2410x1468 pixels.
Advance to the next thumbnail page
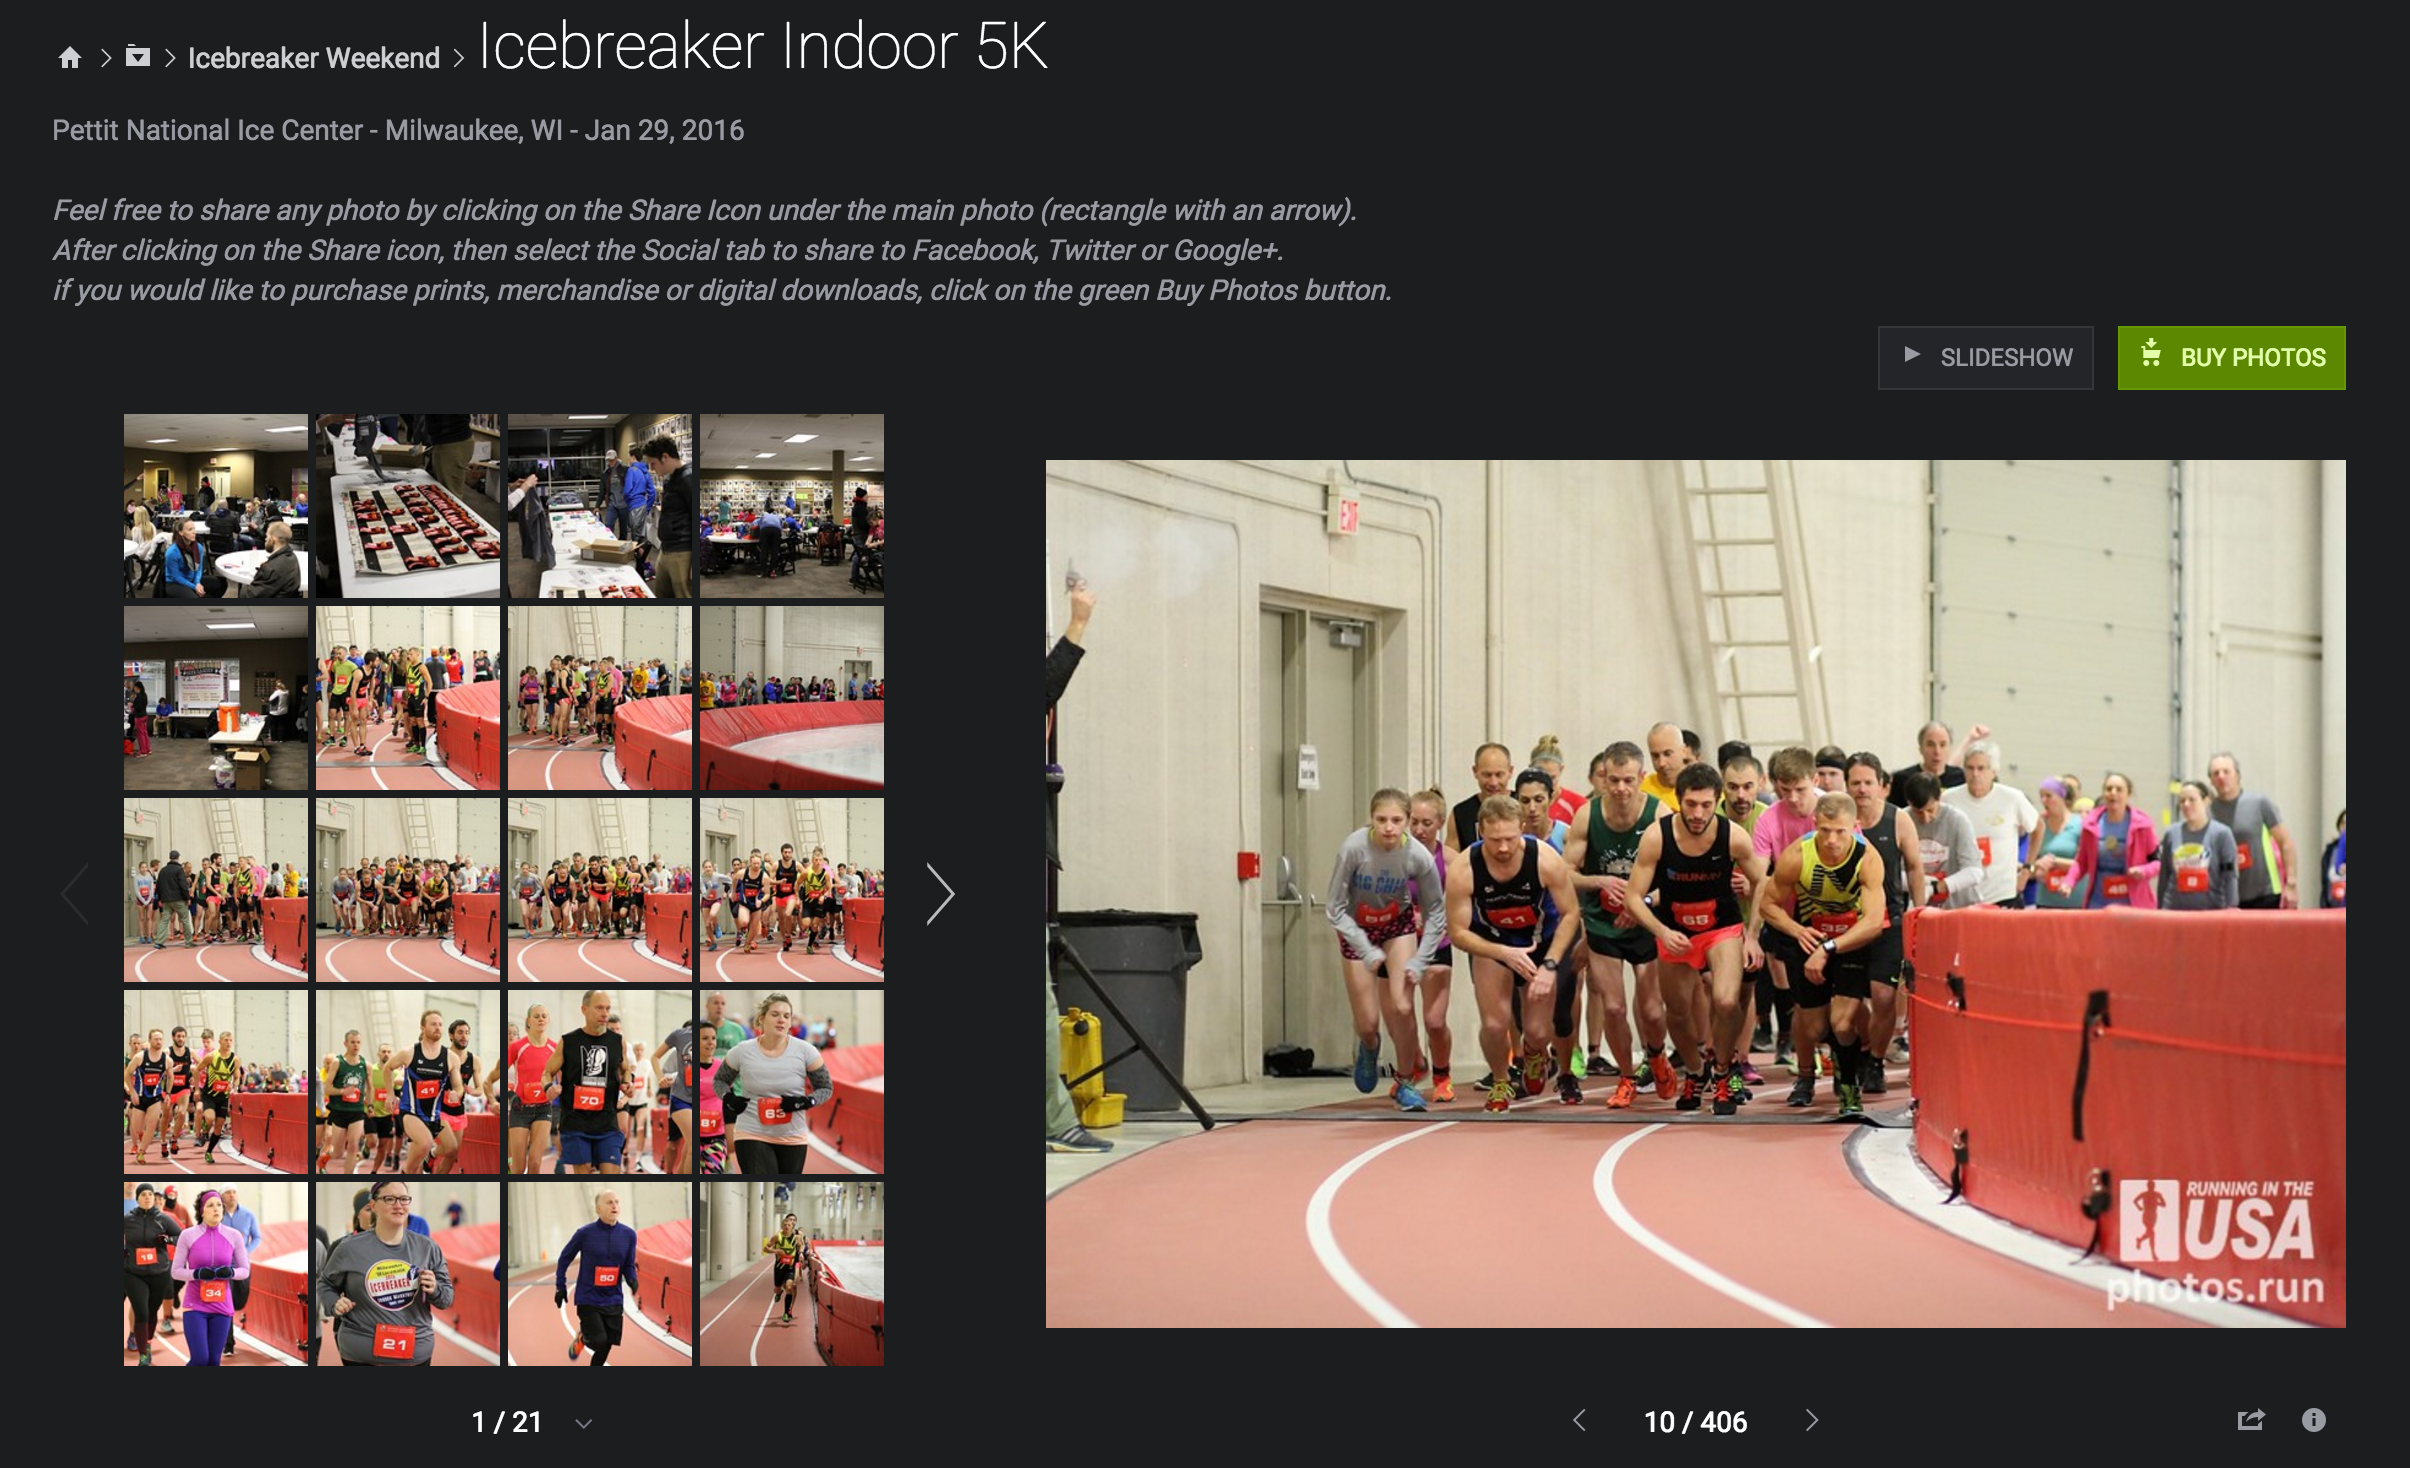(x=940, y=893)
